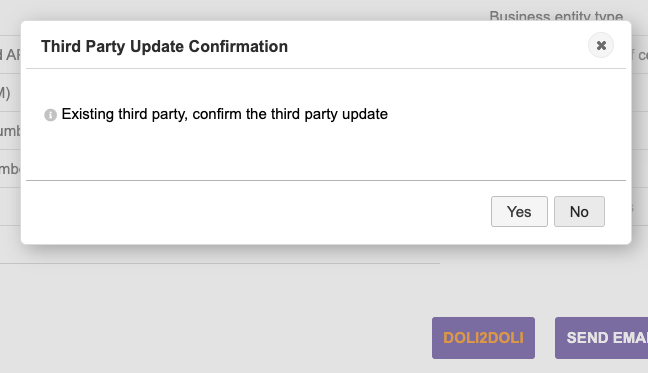Viewport: 648px width, 373px height.
Task: Click the horizontal background line below the dialog
Action: (x=220, y=263)
